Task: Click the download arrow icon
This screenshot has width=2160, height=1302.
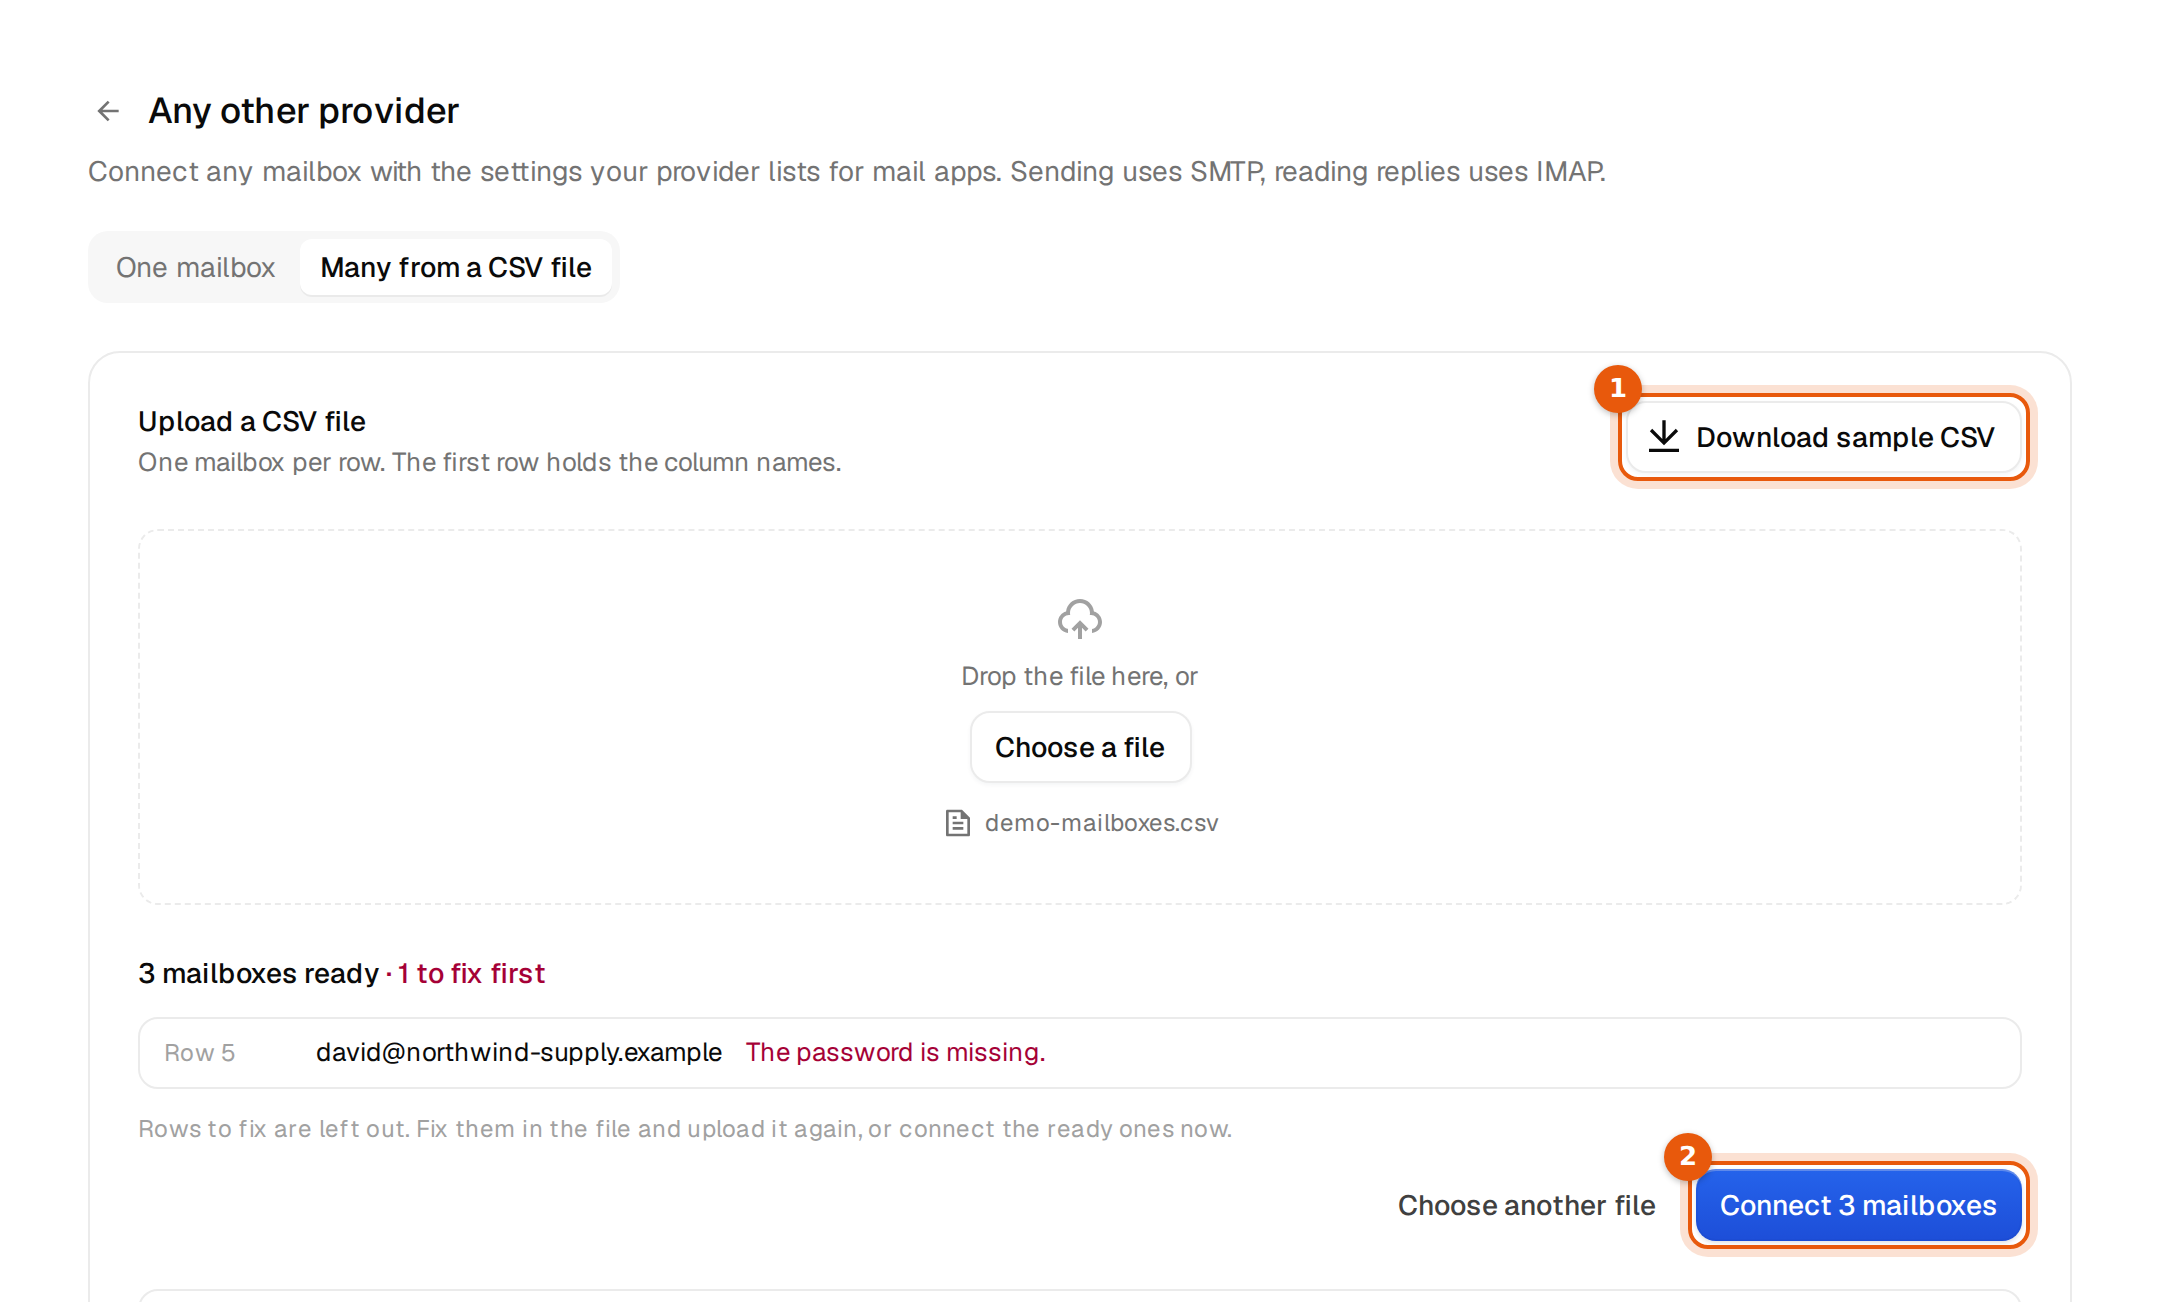Action: [1663, 437]
